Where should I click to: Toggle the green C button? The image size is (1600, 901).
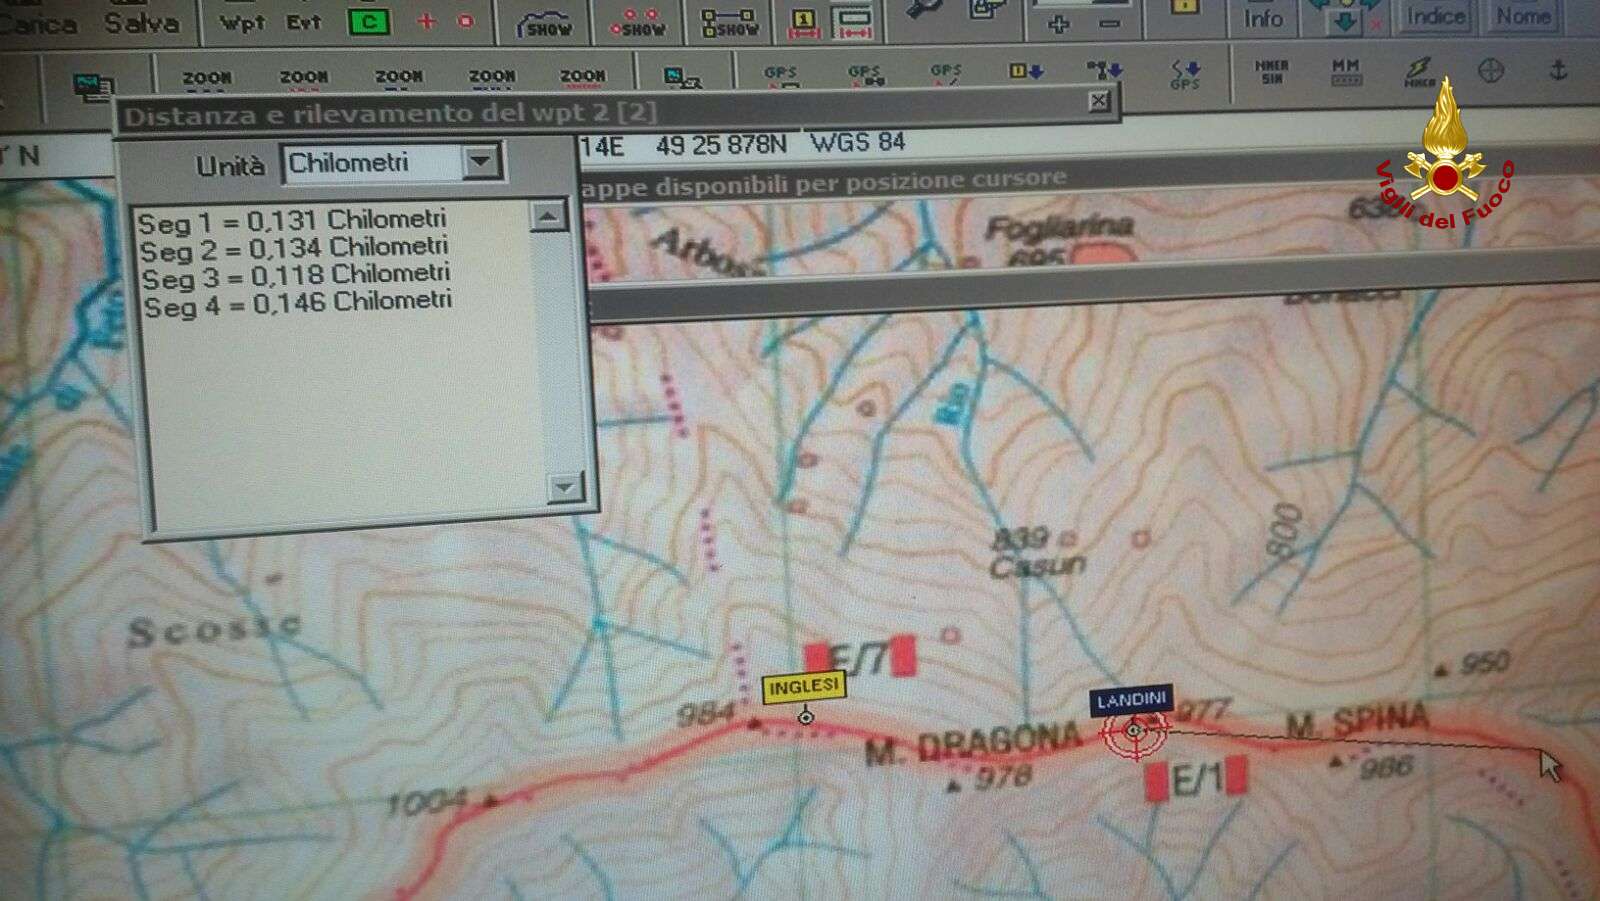(368, 22)
